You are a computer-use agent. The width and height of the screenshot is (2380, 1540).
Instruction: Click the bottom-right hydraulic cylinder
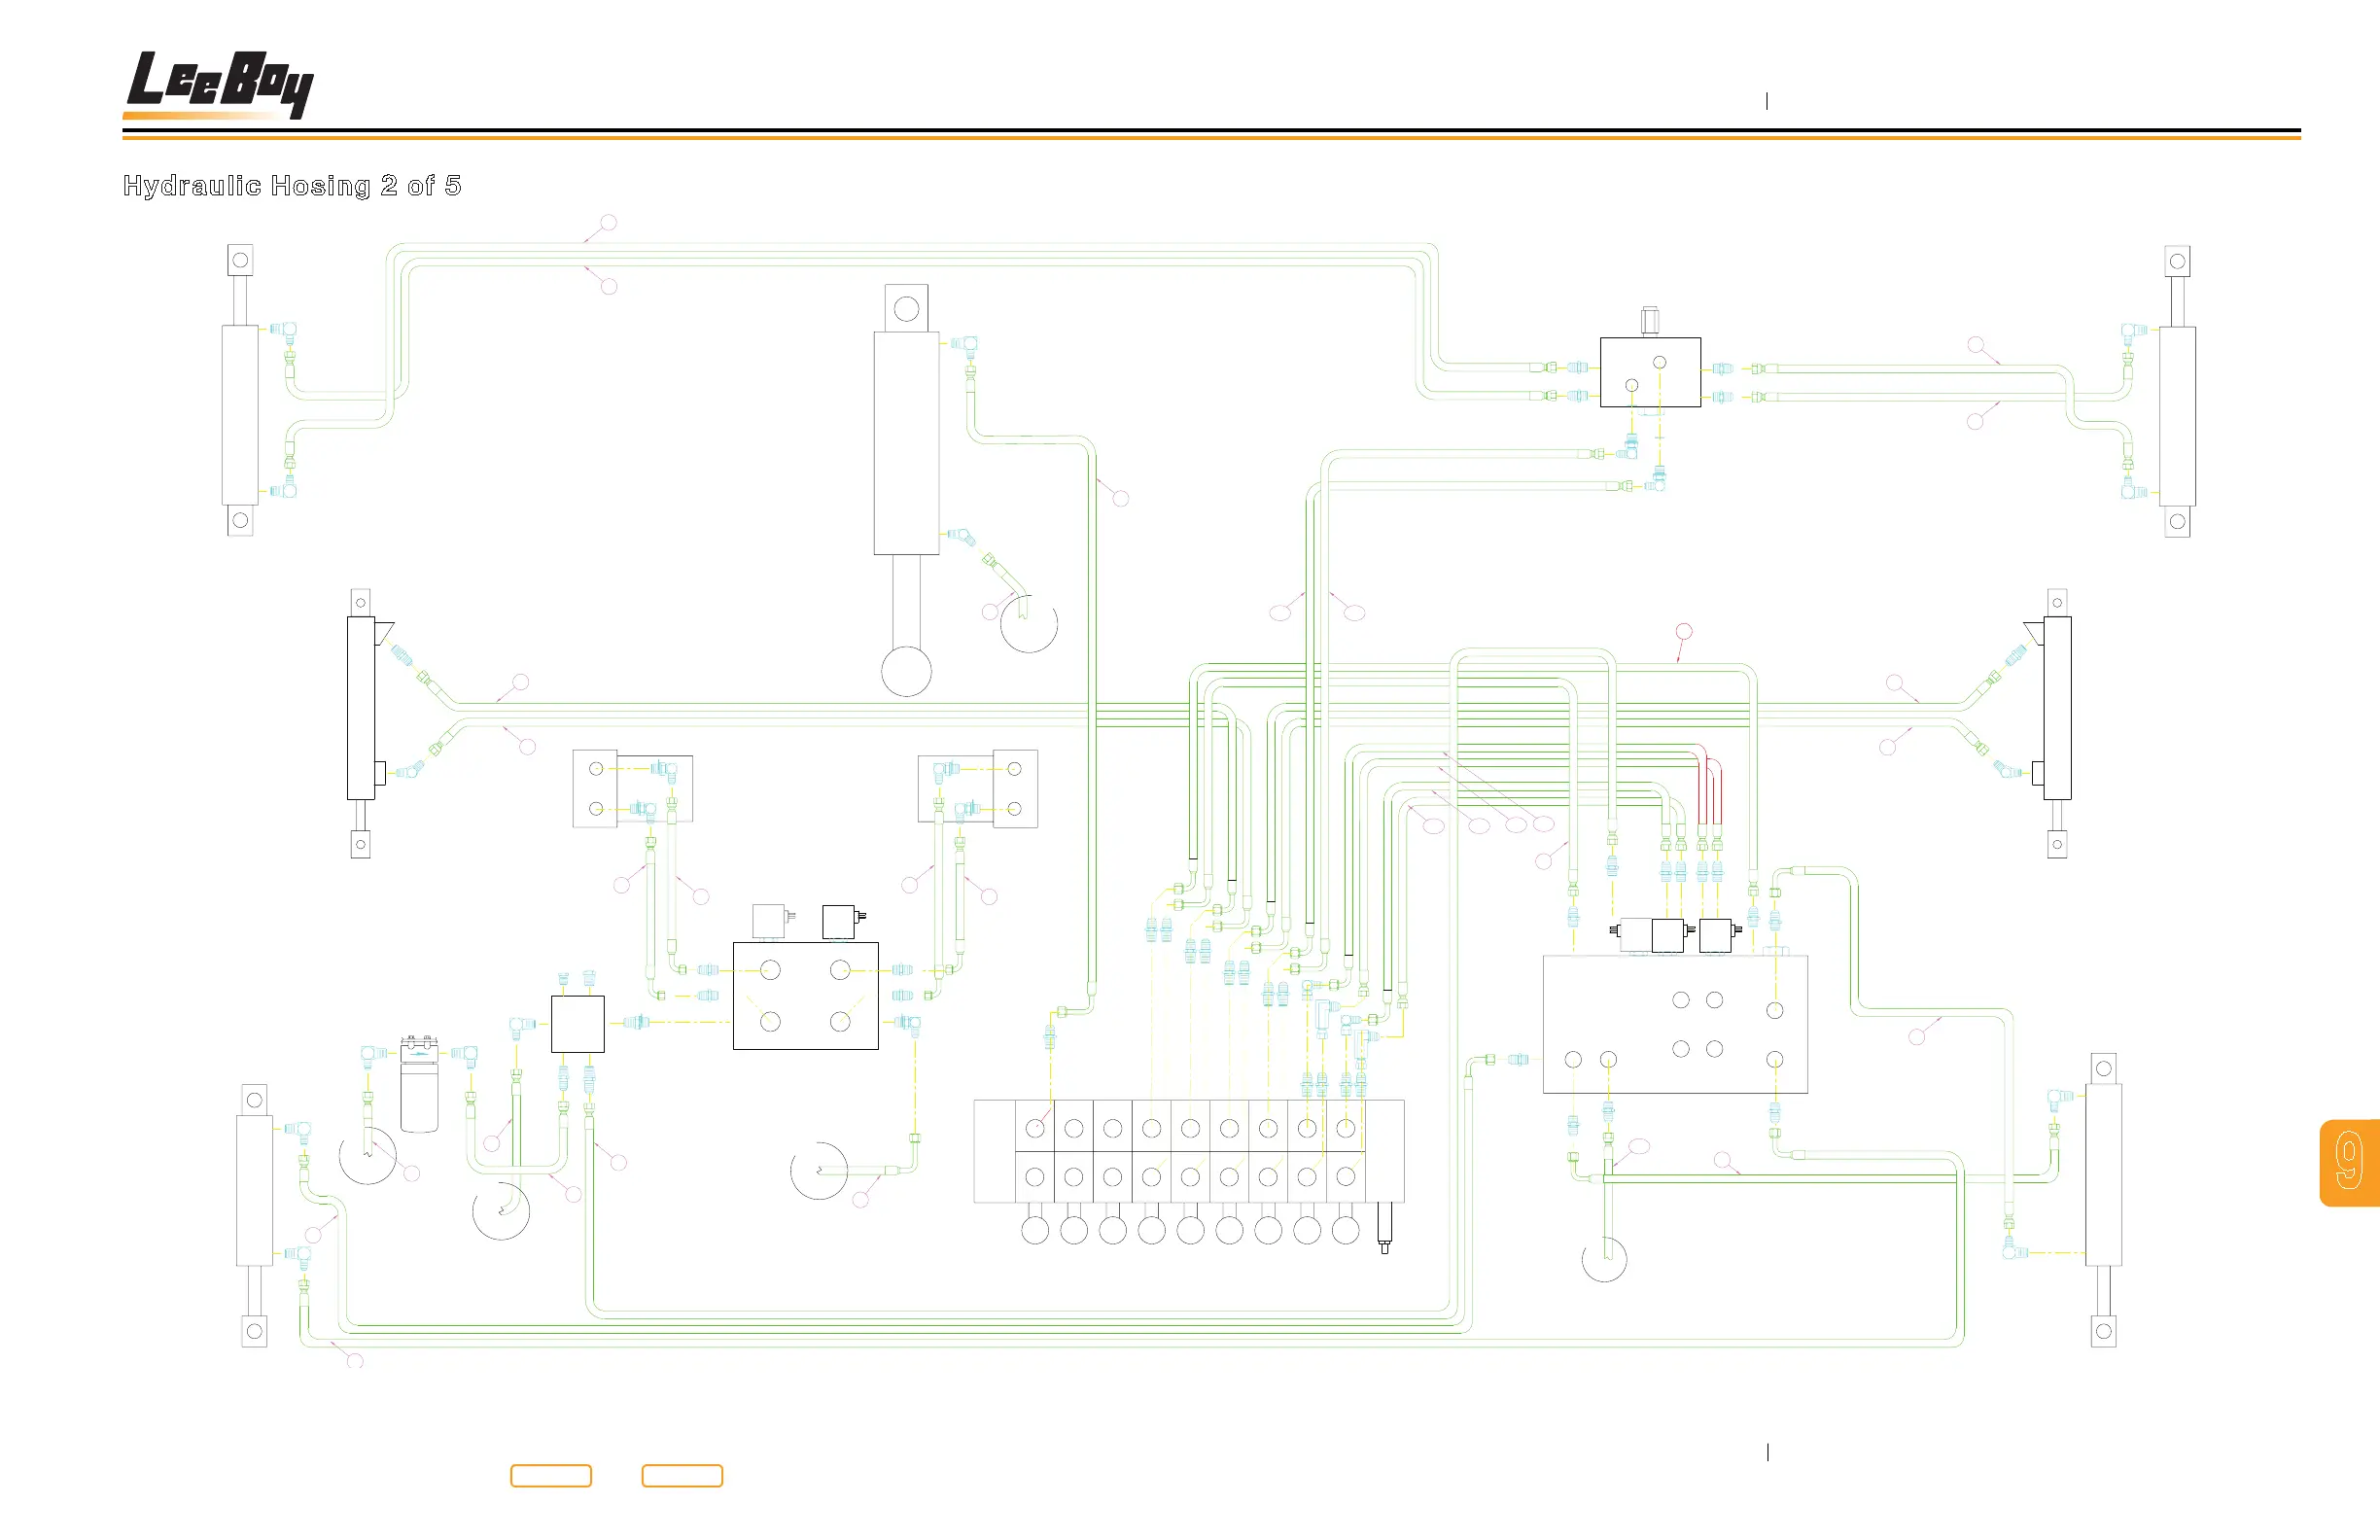[2103, 1174]
